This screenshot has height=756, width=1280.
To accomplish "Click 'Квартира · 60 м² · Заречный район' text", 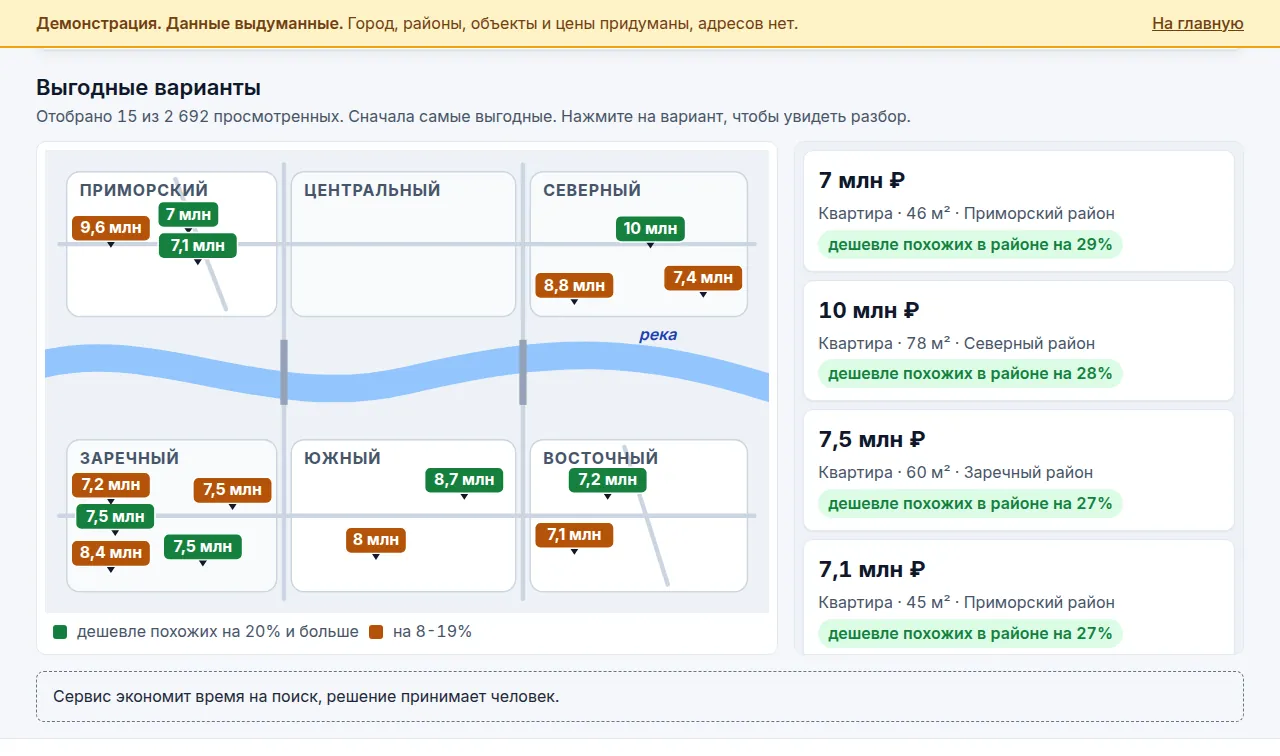I will (x=956, y=472).
